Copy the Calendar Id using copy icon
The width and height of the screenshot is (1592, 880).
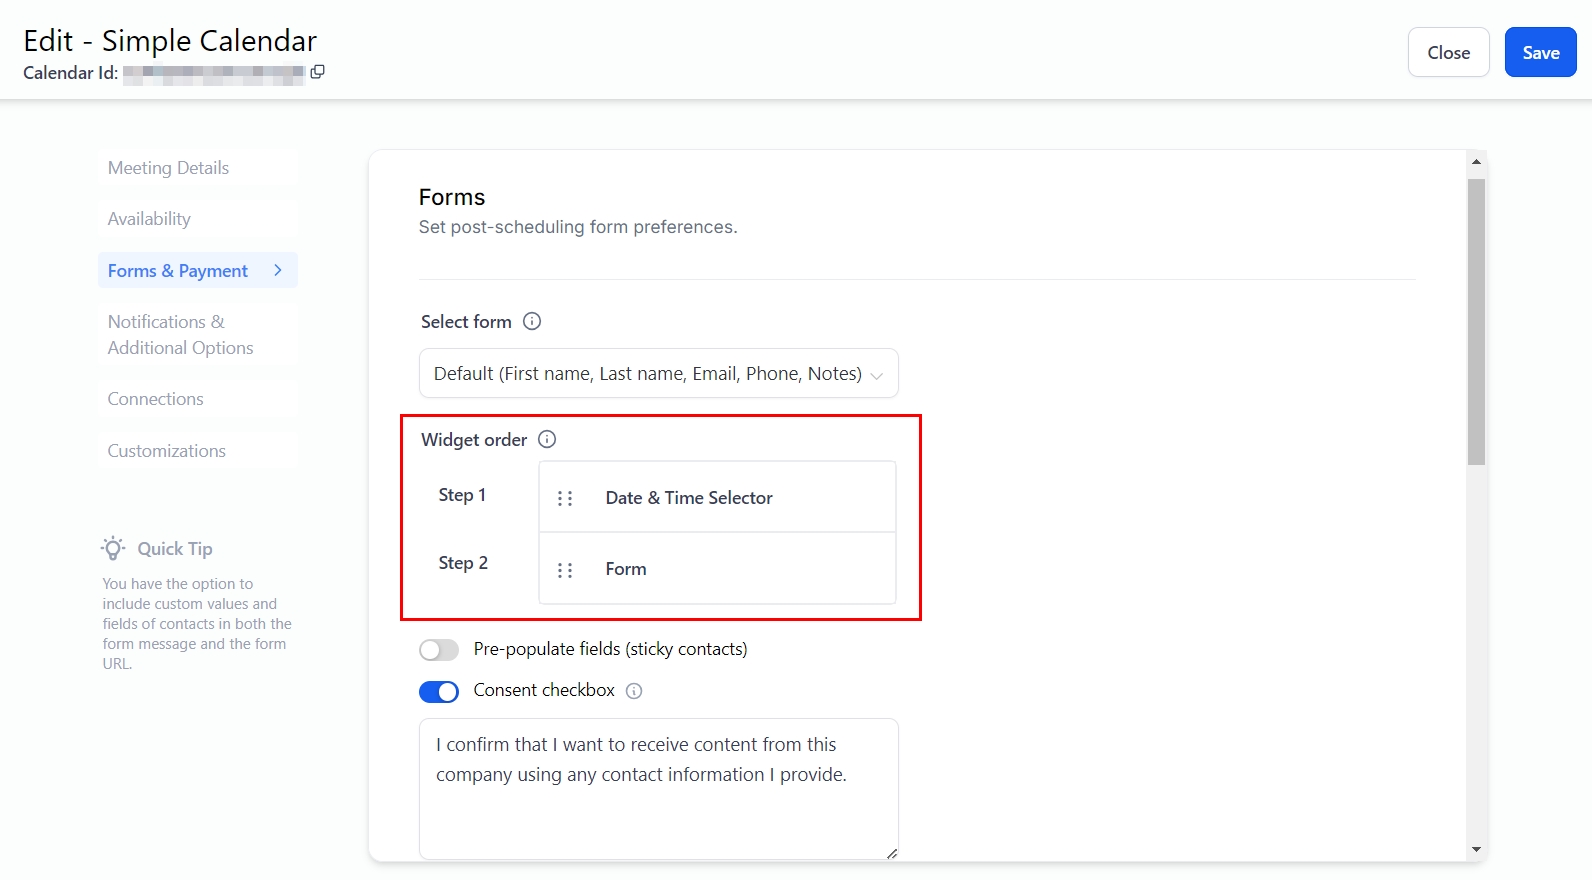click(x=317, y=72)
